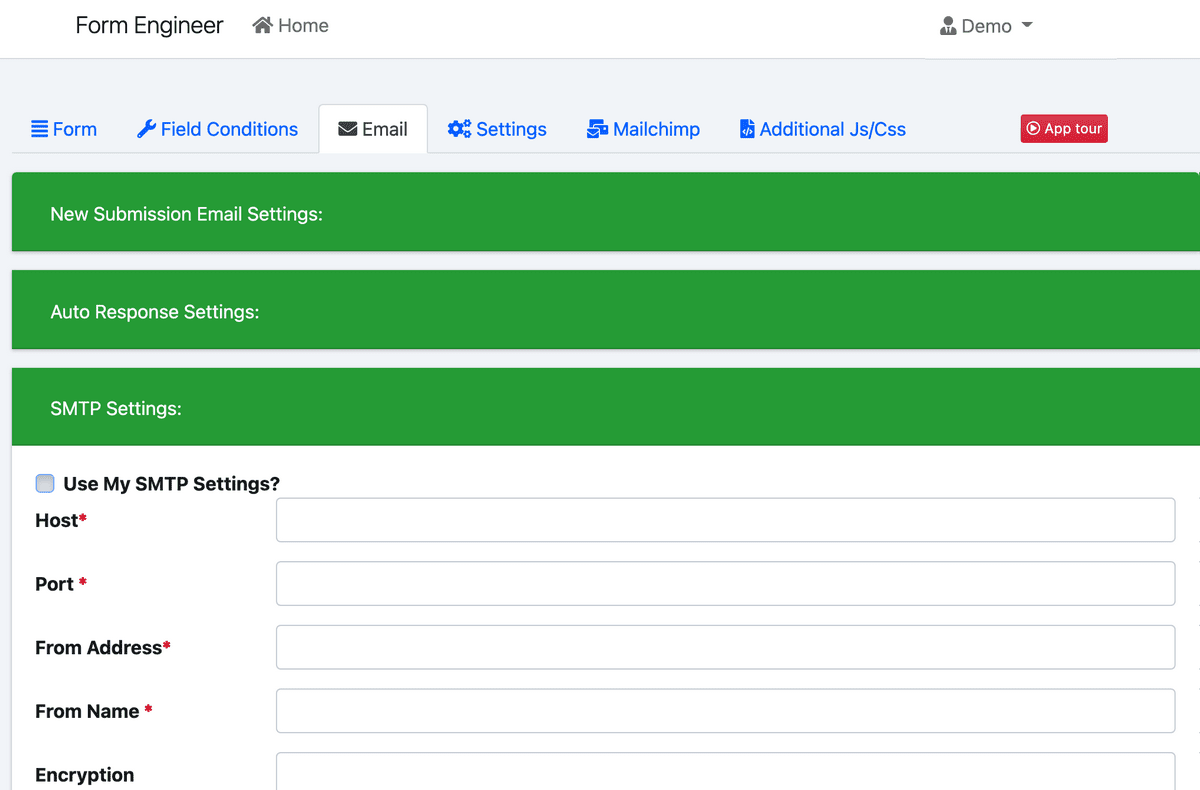The width and height of the screenshot is (1200, 790).
Task: Click the wrench icon for Field Conditions
Action: coord(146,129)
